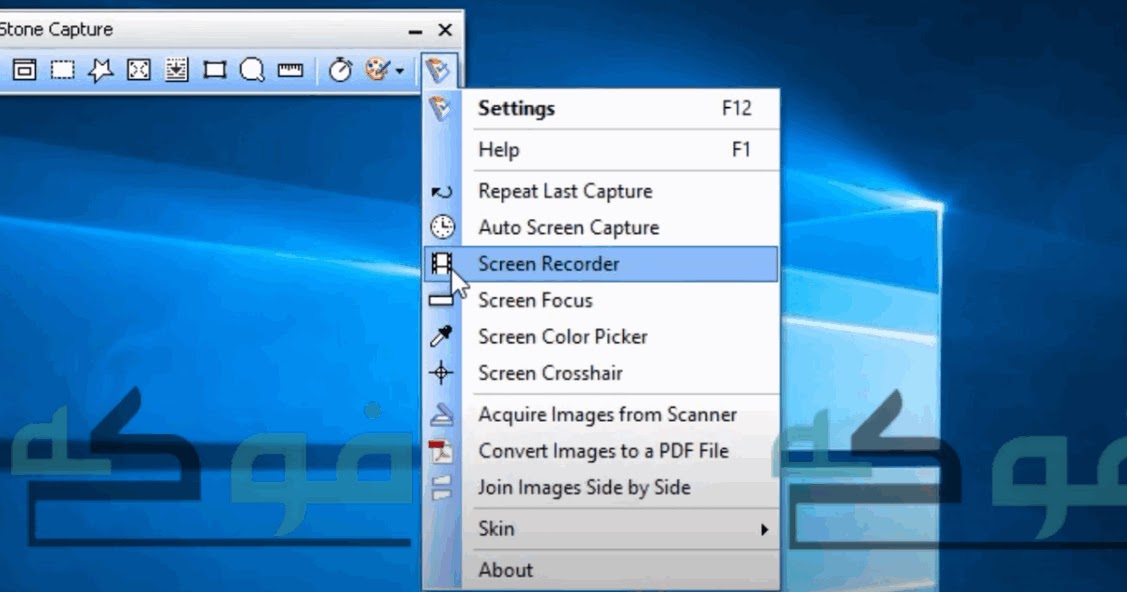This screenshot has height=592, width=1127.
Task: Click Join Images Side by Side
Action: point(601,487)
